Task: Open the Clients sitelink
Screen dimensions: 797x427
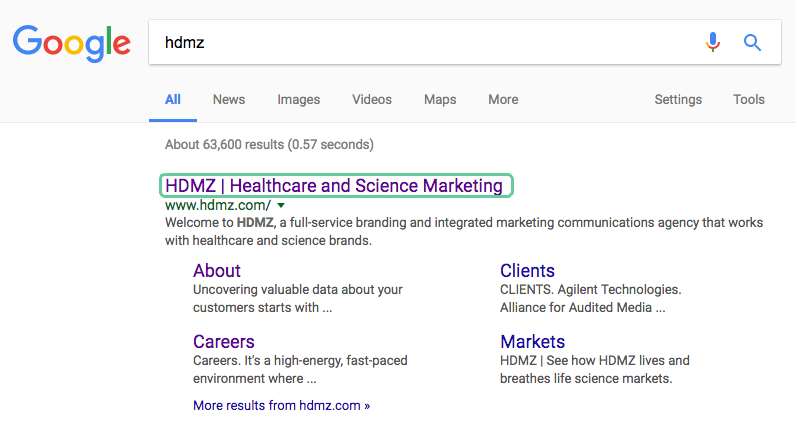Action: click(x=527, y=270)
